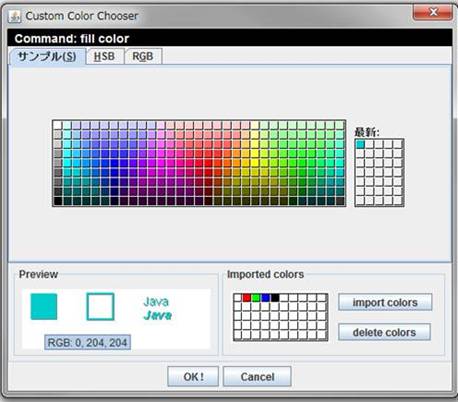Click the RGB: 0, 204, 204 label
458x402 pixels.
coord(87,342)
